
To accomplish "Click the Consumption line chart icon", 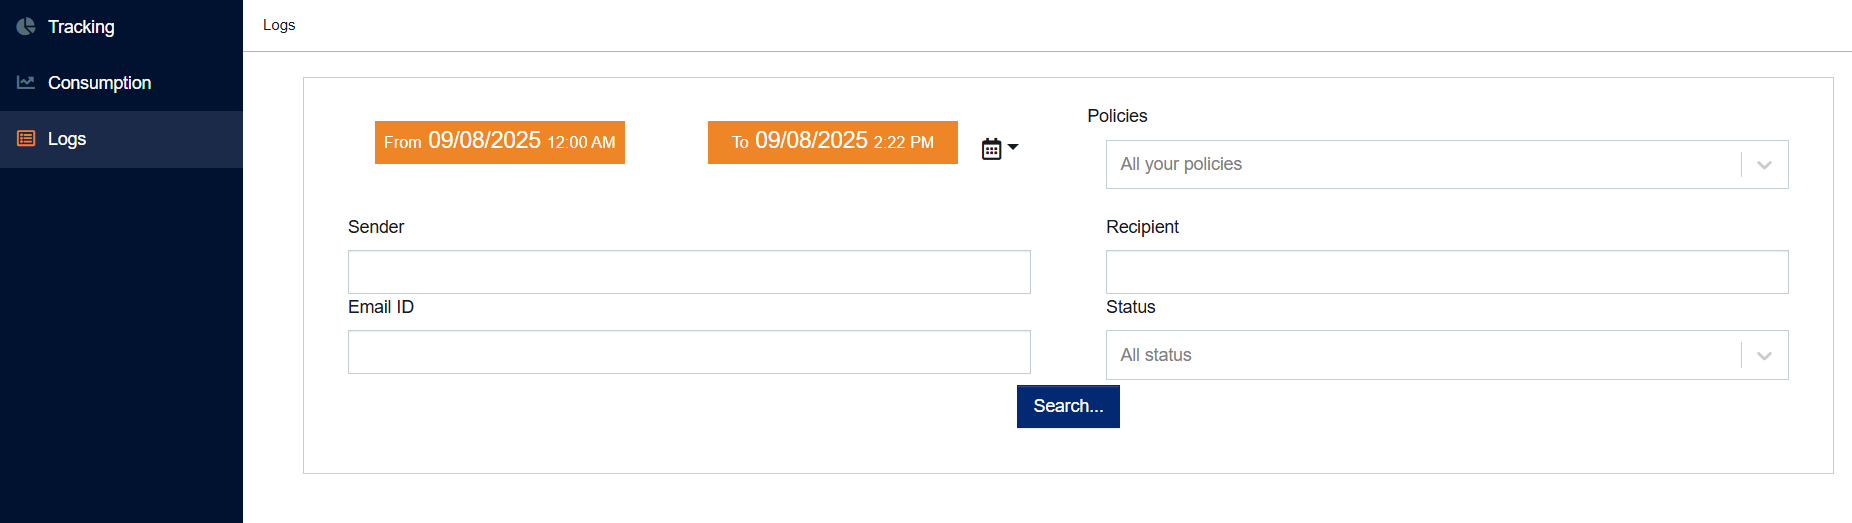I will point(26,83).
